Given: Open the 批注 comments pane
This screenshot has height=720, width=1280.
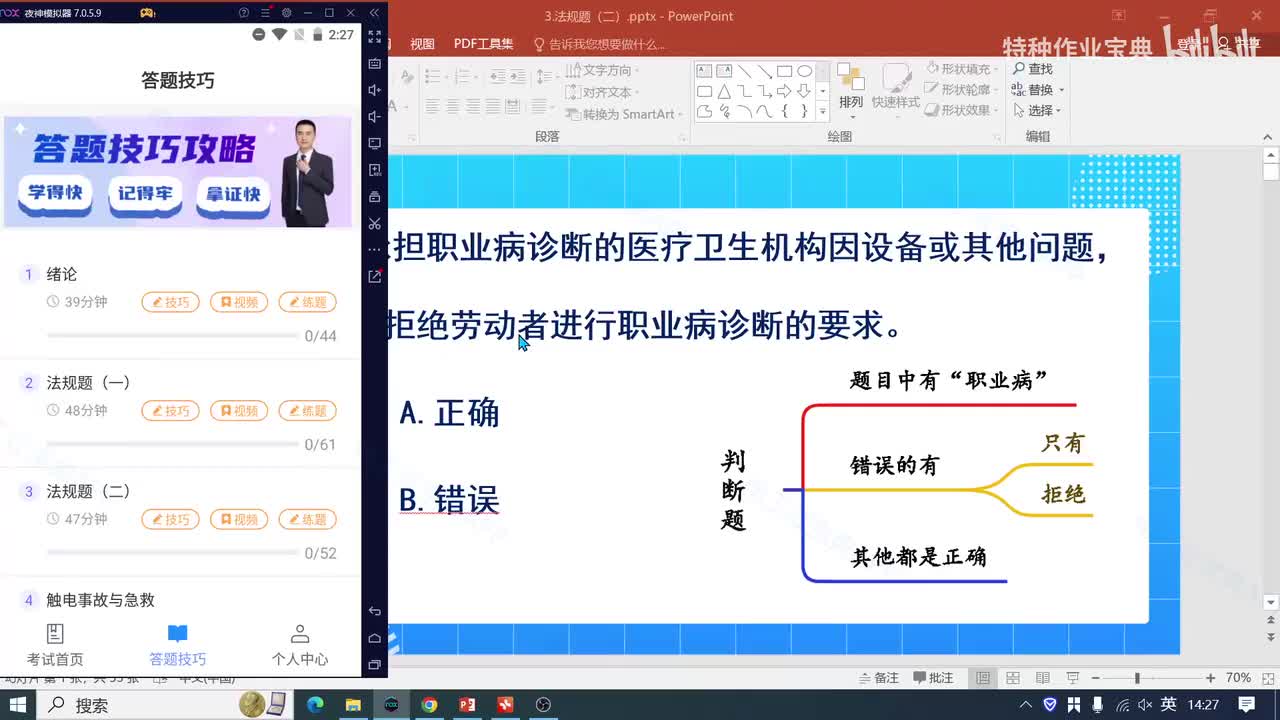Looking at the screenshot, I should (x=933, y=678).
